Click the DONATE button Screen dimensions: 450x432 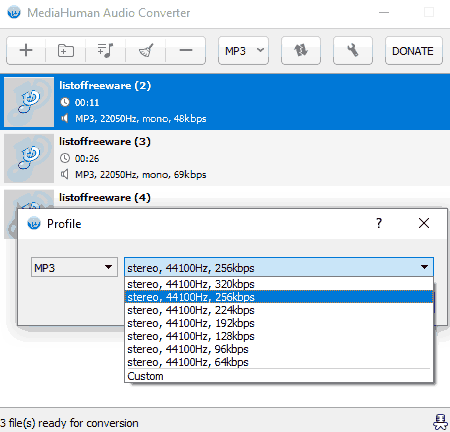coord(414,51)
